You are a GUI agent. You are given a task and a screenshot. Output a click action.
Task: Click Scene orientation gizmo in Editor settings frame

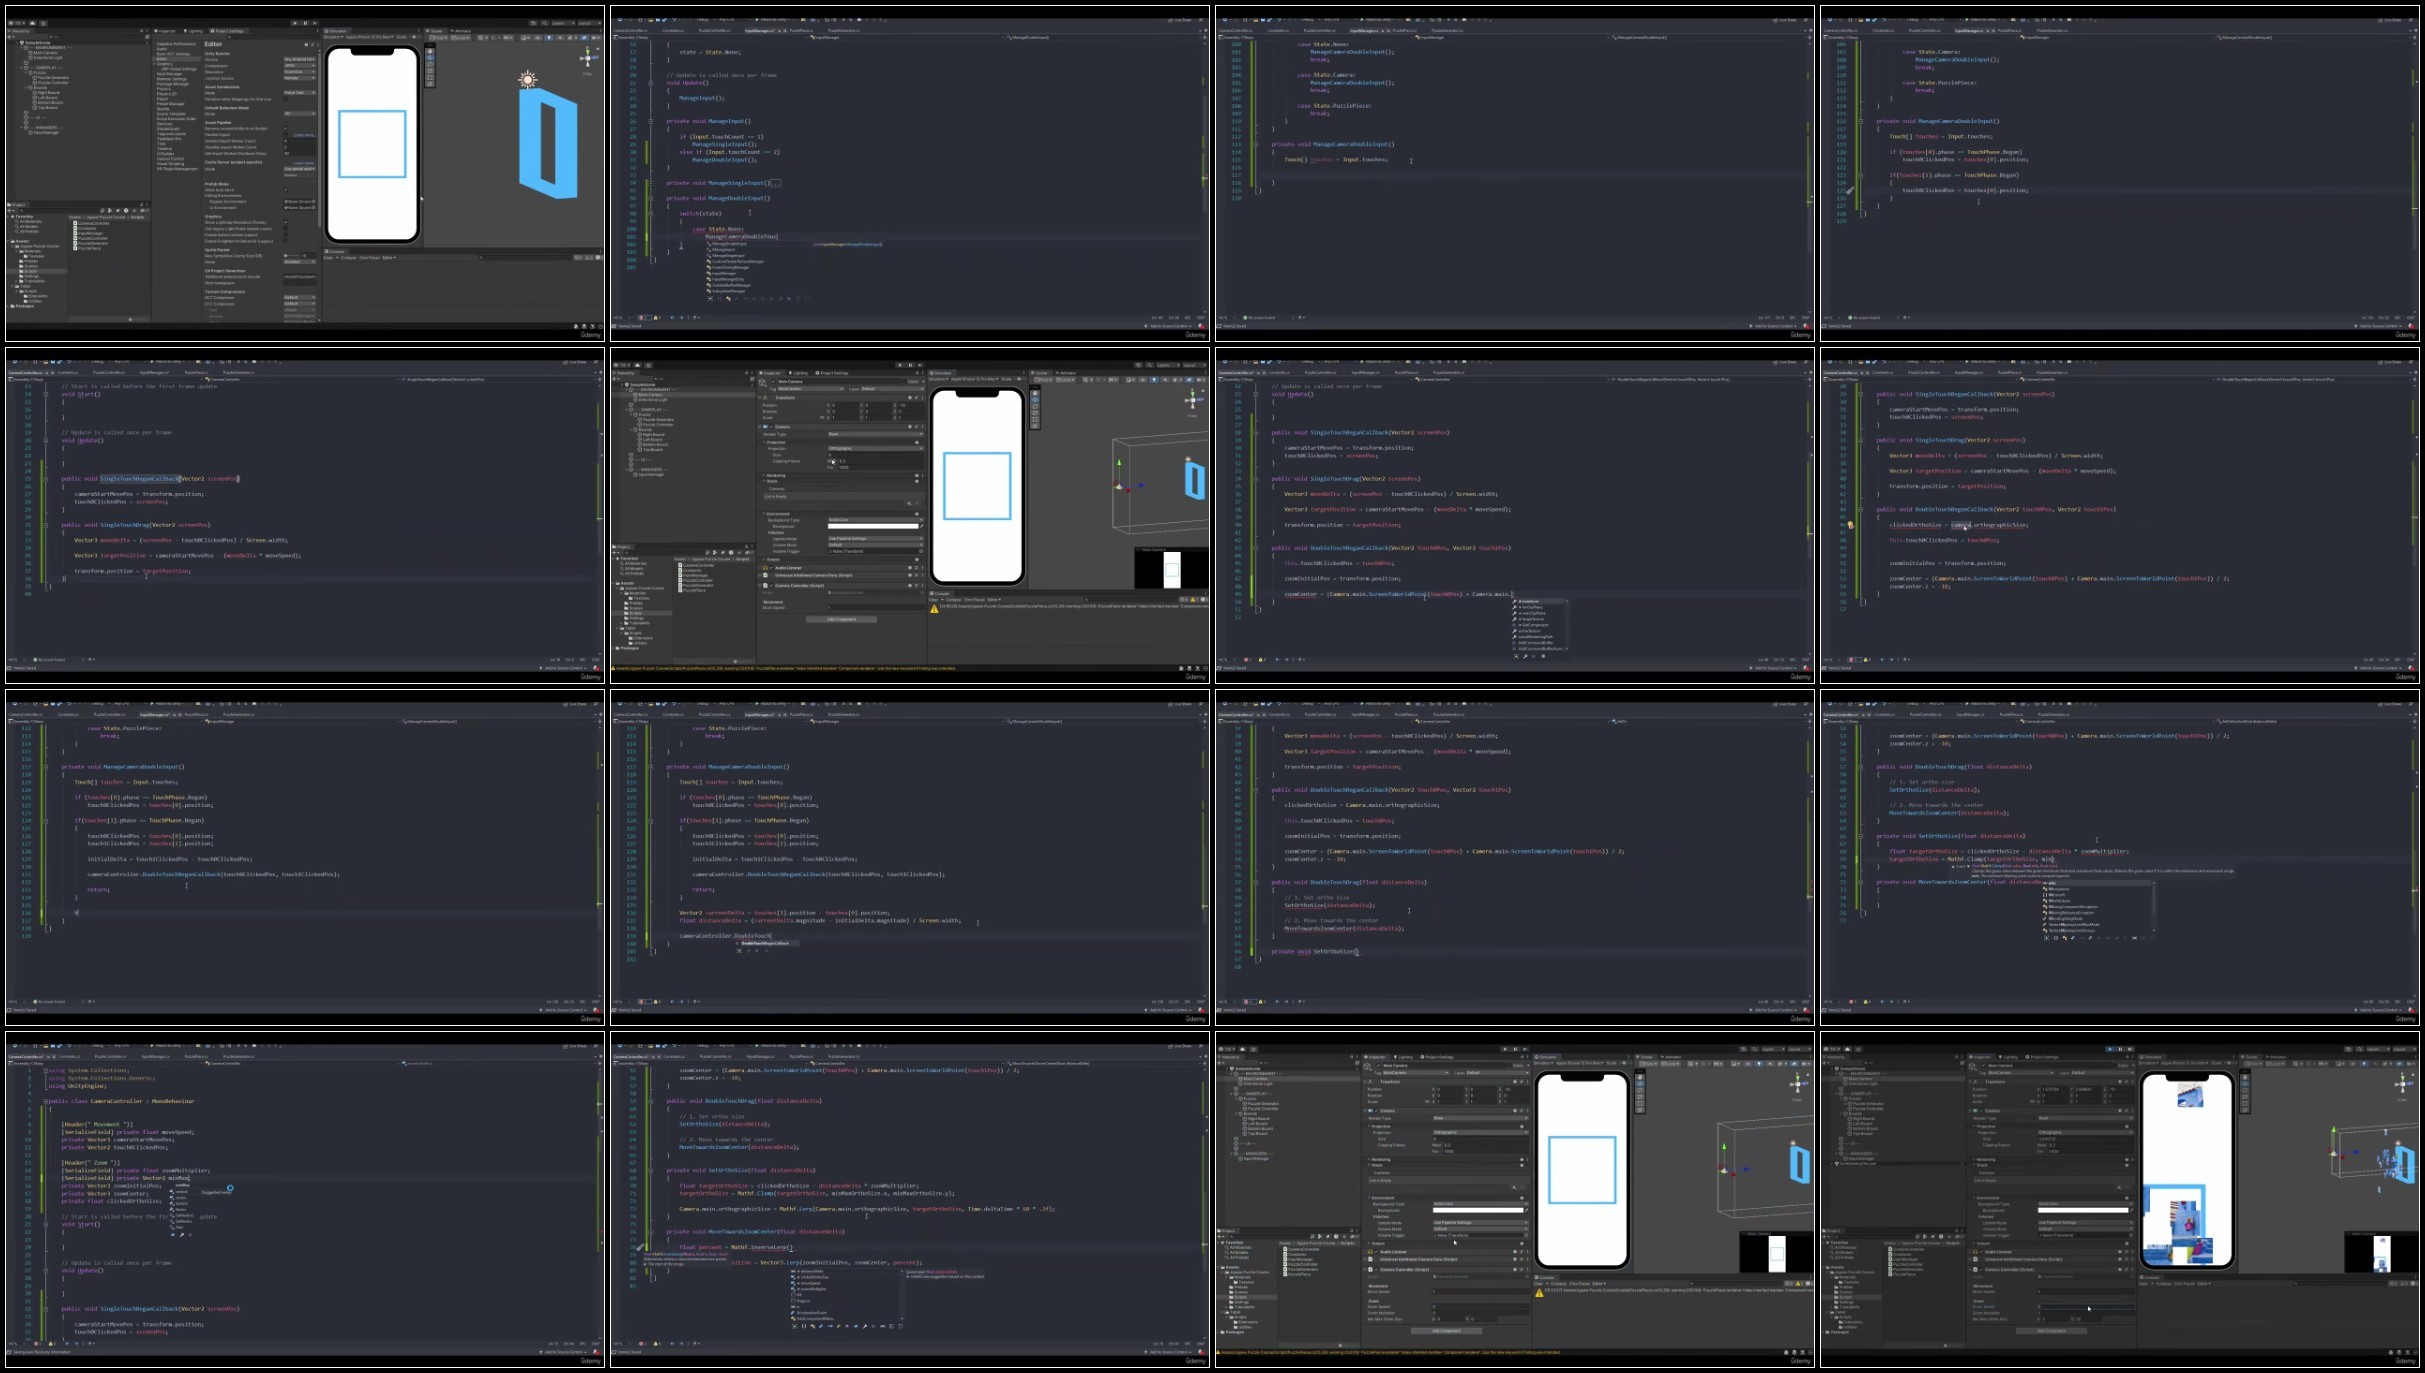[x=588, y=57]
